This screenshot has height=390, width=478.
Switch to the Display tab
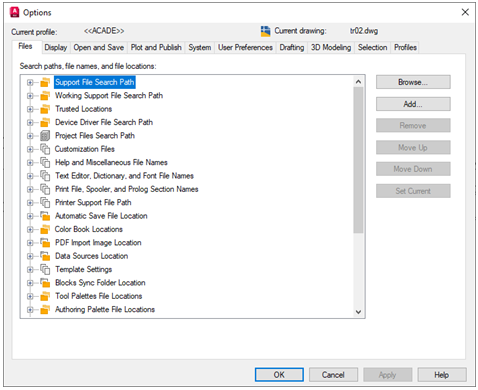coord(56,47)
